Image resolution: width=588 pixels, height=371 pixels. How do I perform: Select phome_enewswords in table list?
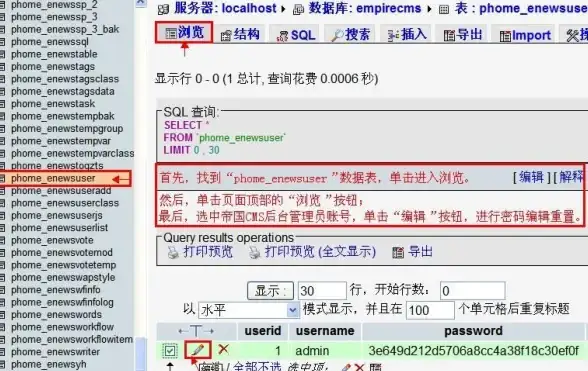pos(56,314)
